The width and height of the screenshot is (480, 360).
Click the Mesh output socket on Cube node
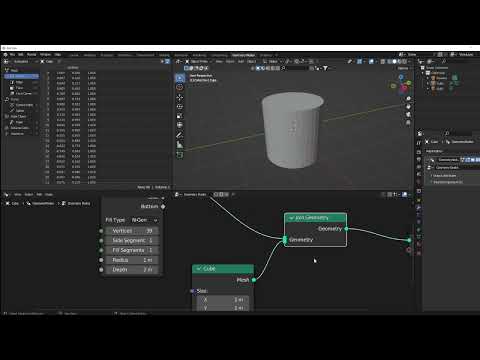254,280
